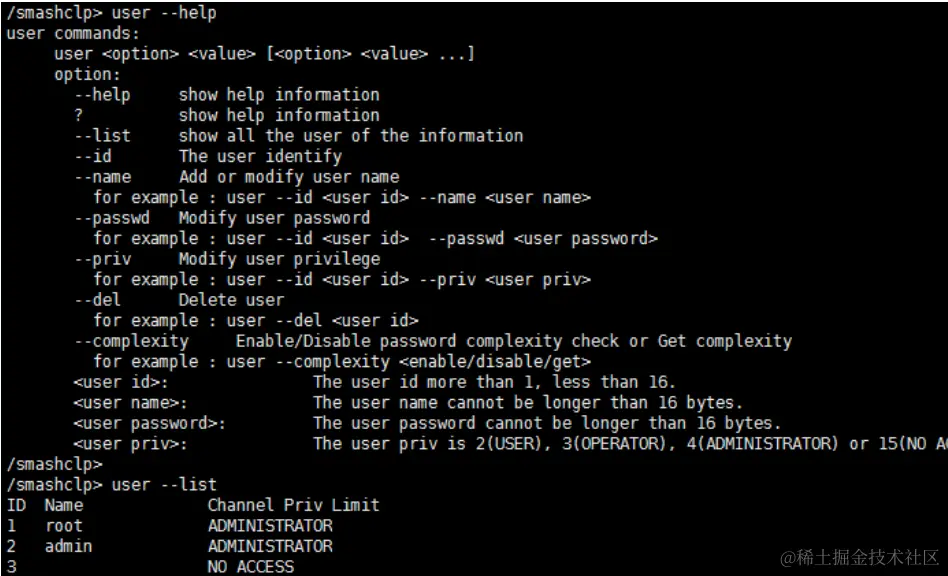This screenshot has width=948, height=576.
Task: Click the --passwd option in help list
Action: pyautogui.click(x=108, y=218)
